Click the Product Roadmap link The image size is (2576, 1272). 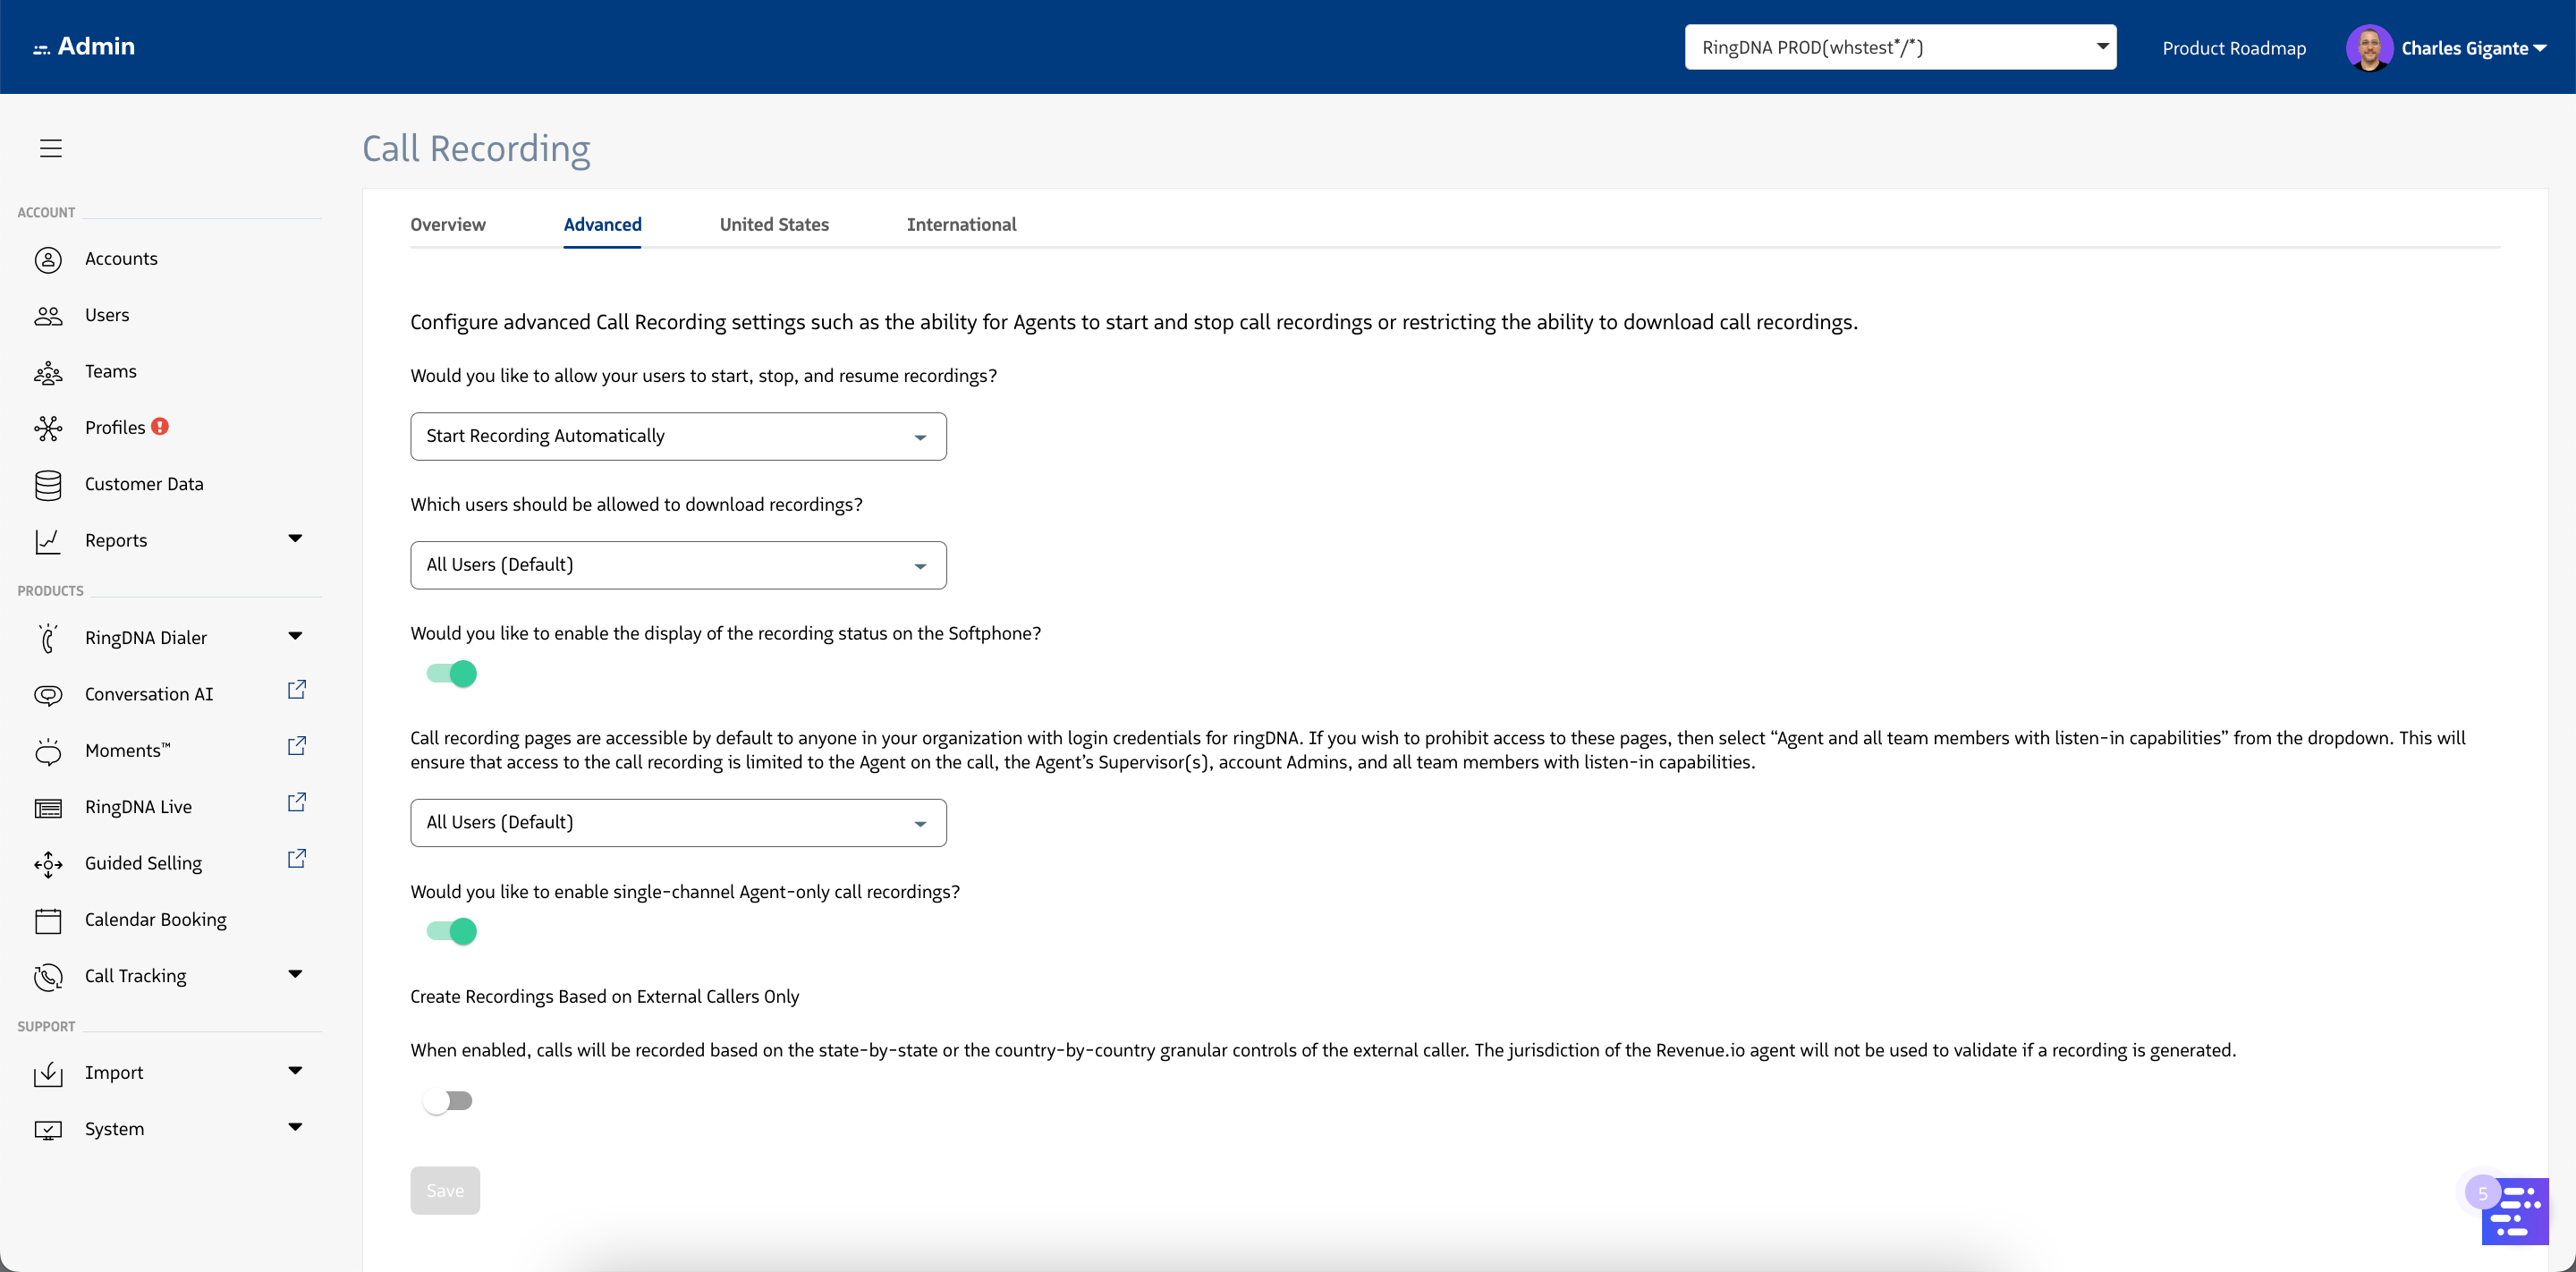[2233, 48]
